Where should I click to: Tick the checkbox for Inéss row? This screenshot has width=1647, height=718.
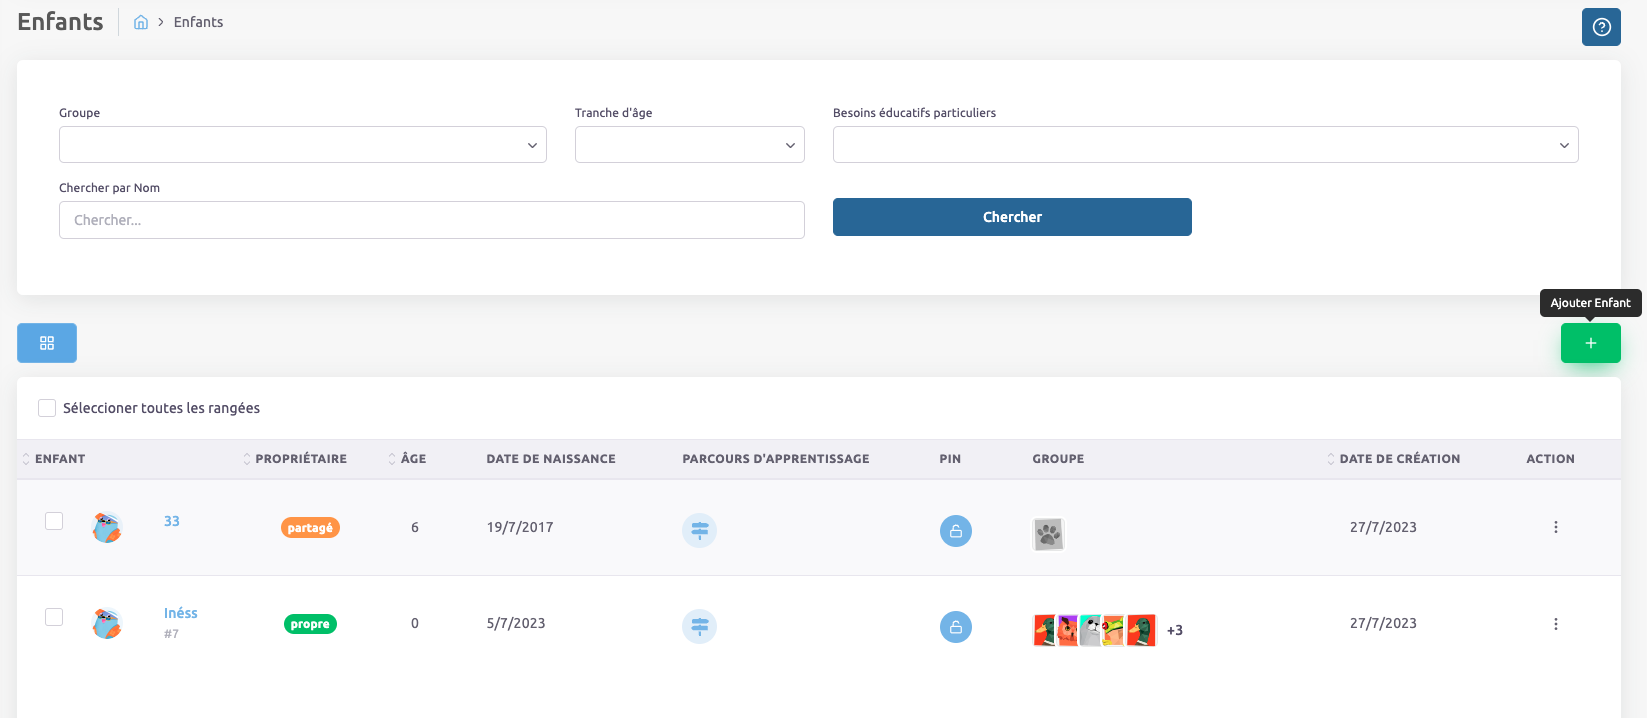54,617
